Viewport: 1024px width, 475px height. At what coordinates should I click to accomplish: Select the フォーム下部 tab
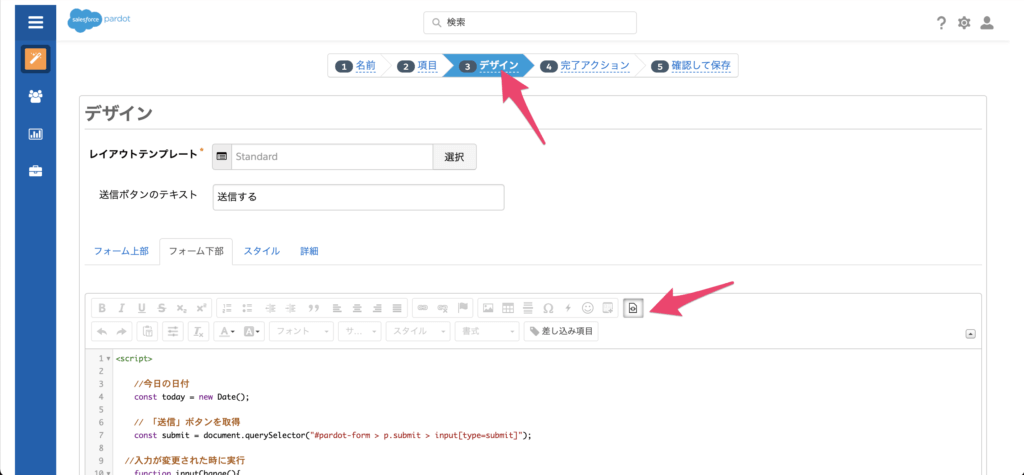click(x=196, y=252)
